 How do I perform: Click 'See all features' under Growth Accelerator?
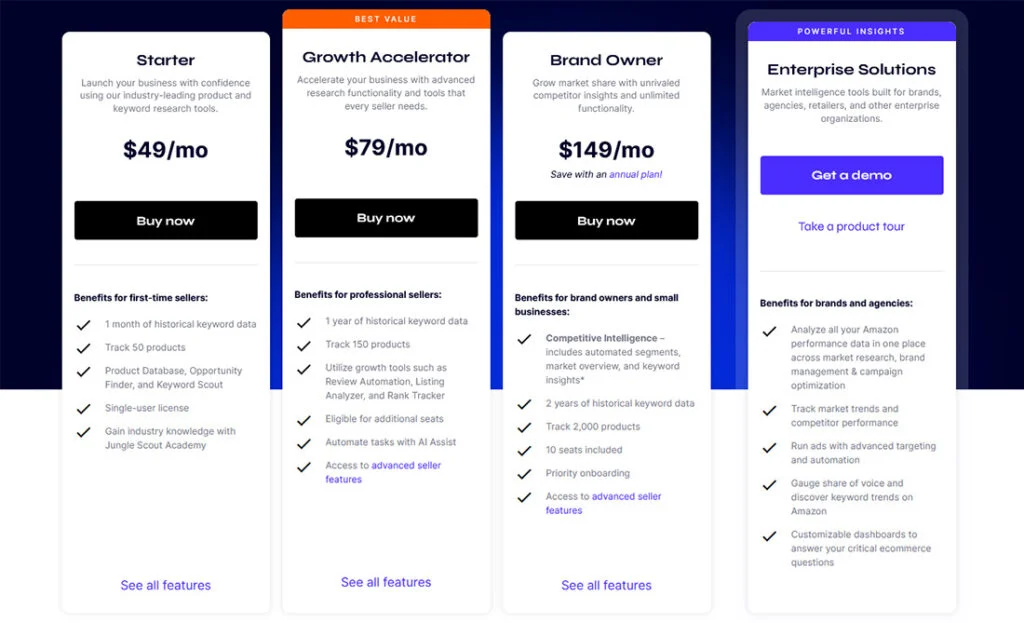386,582
